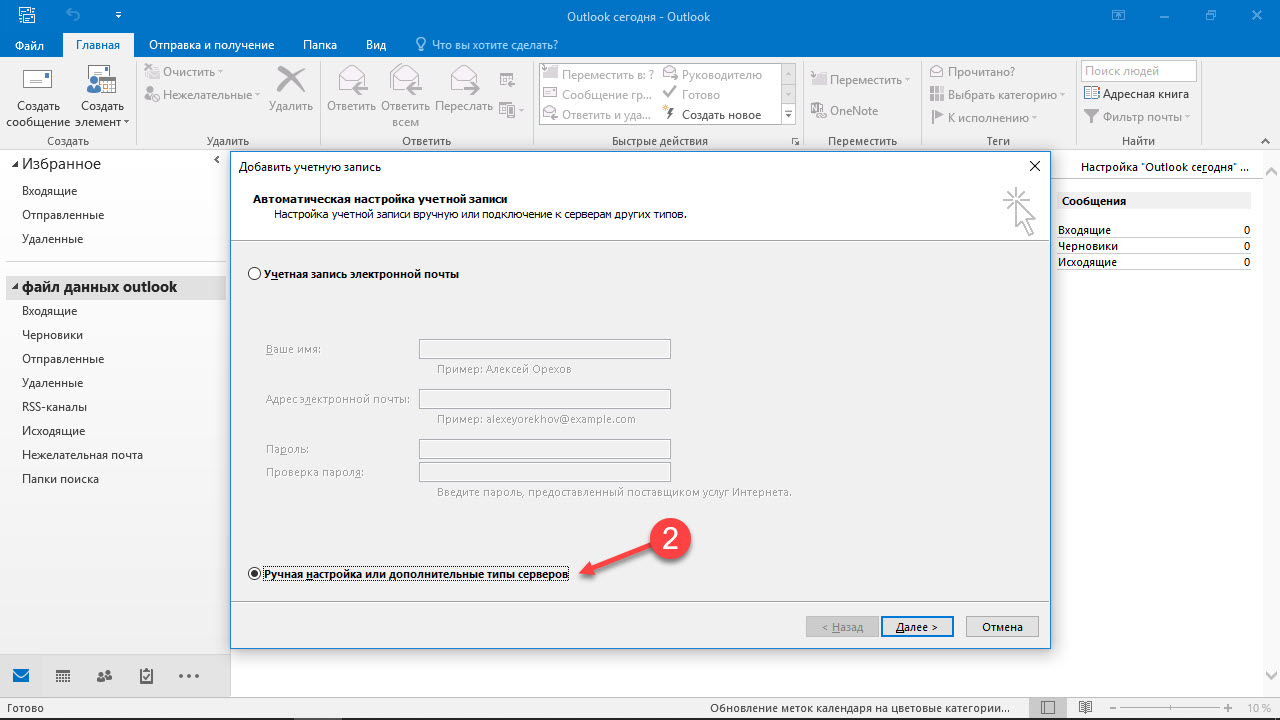1280x720 pixels.
Task: Click the Cancel (Отмена) button
Action: [1002, 627]
